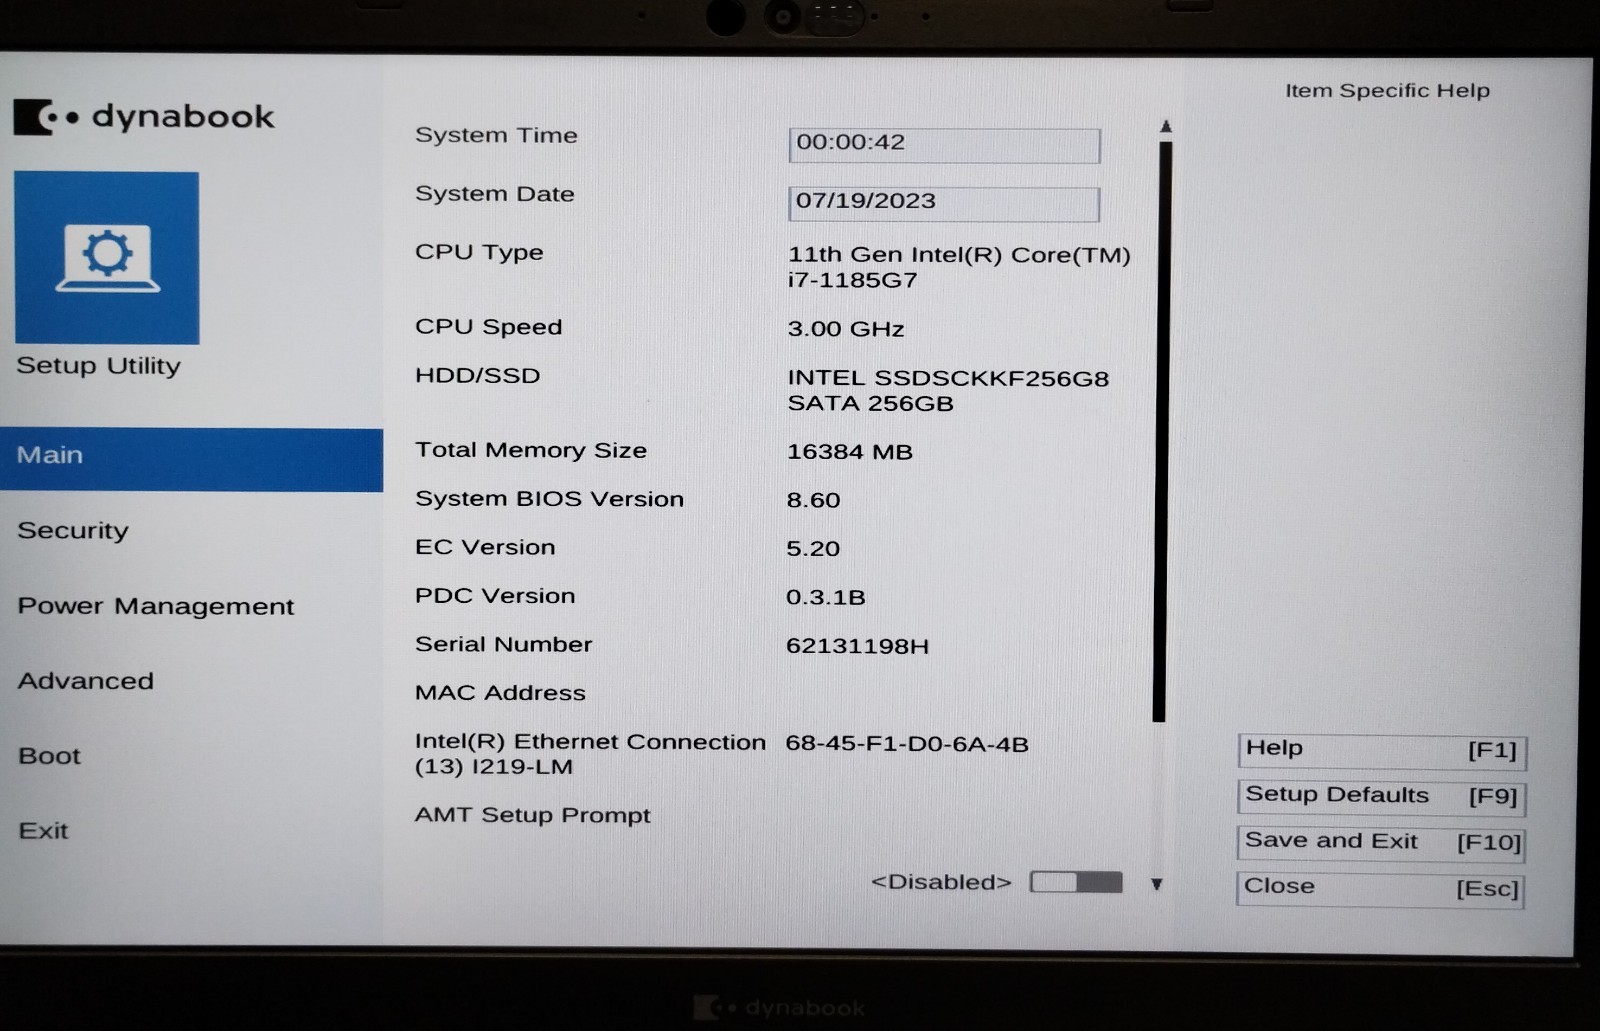Viewport: 1600px width, 1031px height.
Task: Toggle the AMT Setup Prompt switch
Action: coord(1076,882)
